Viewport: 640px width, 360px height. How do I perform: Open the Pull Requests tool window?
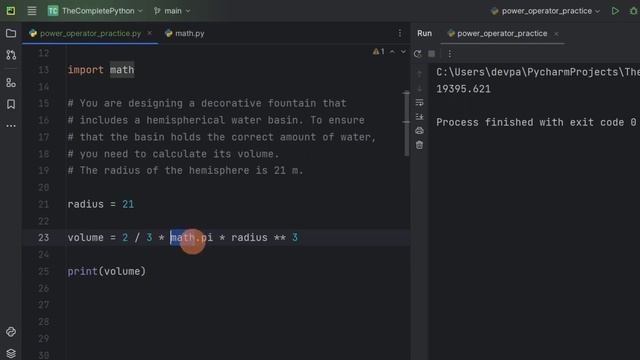(11, 55)
